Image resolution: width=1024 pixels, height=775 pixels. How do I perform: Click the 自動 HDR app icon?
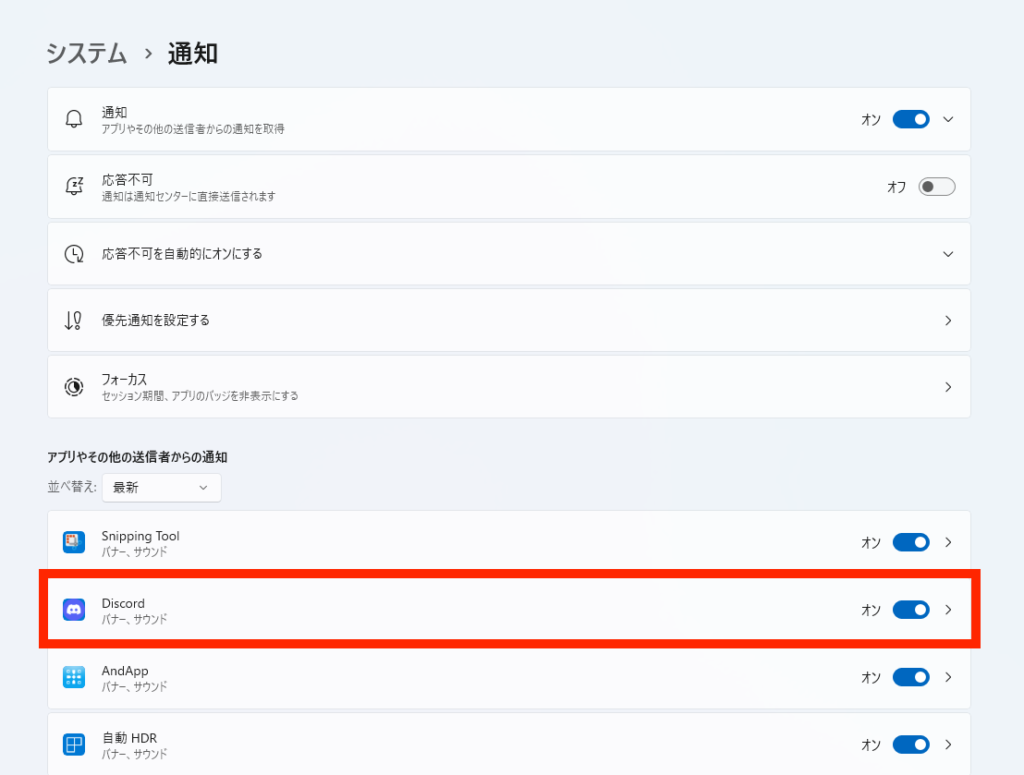click(73, 744)
